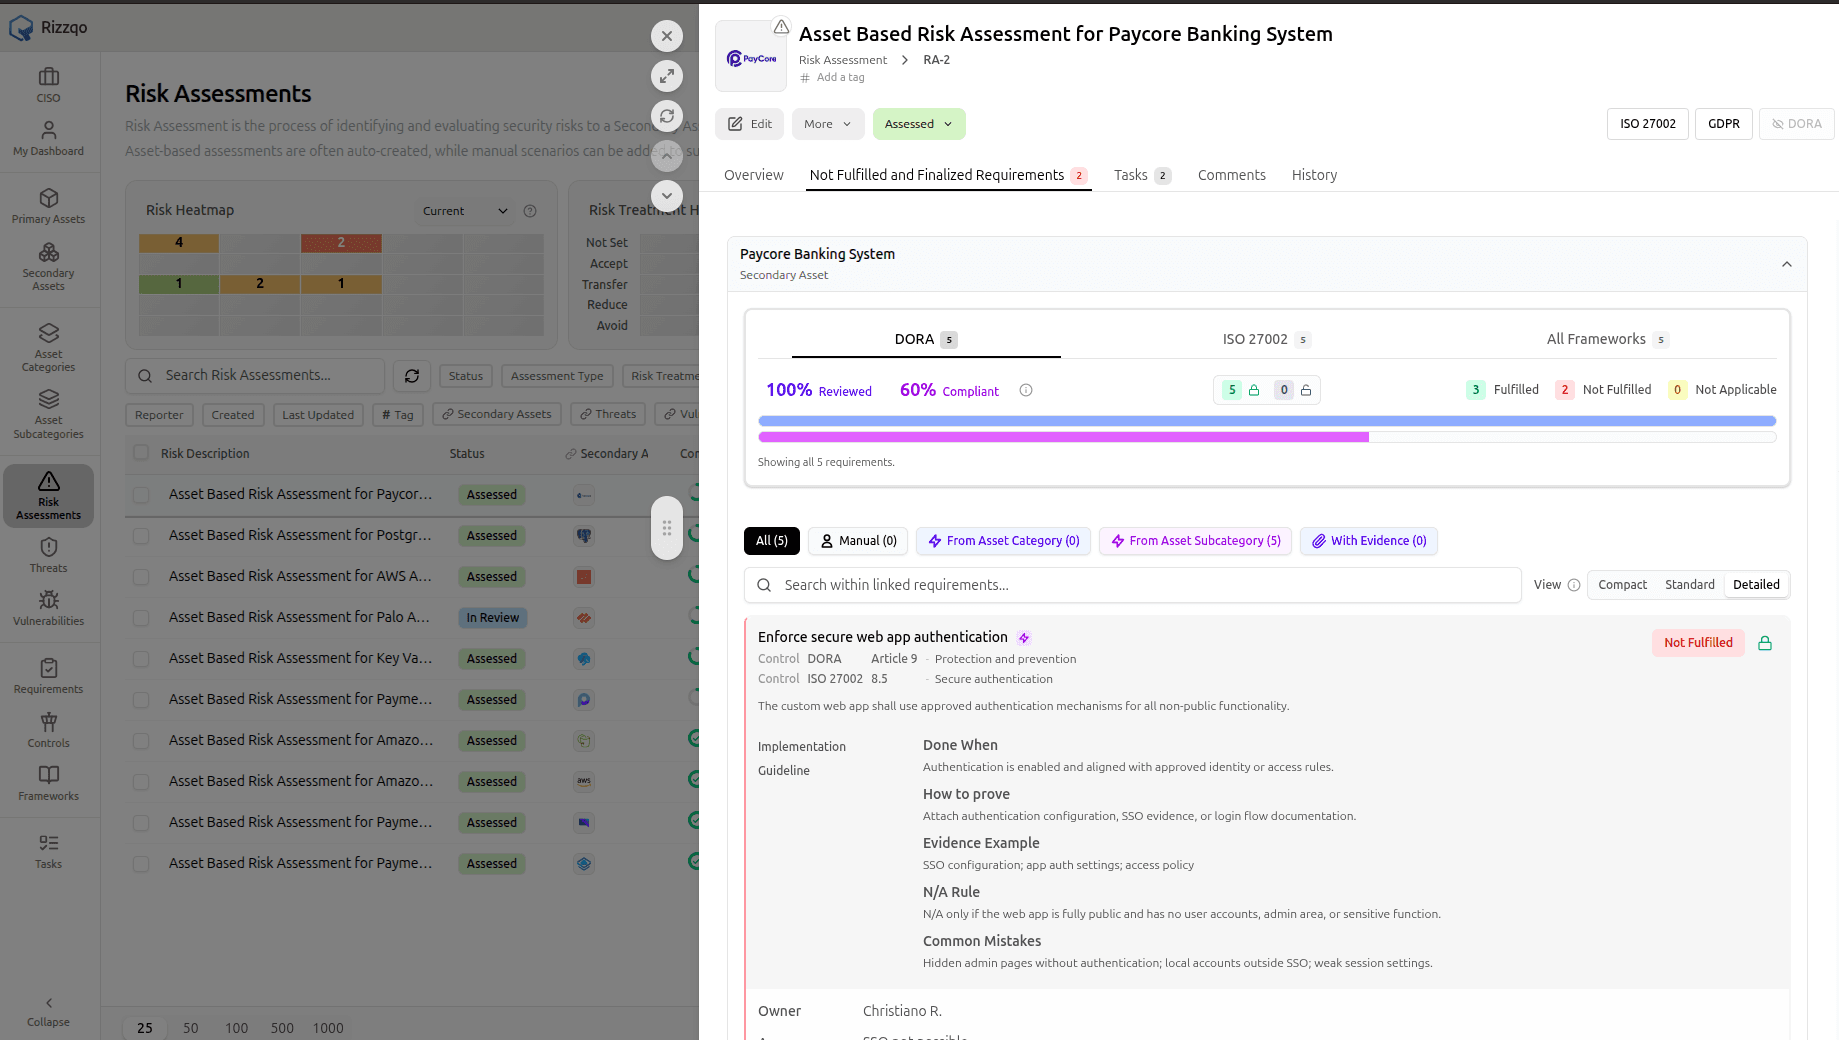Open the More actions dropdown
Screen dimensions: 1839x1040
828,124
